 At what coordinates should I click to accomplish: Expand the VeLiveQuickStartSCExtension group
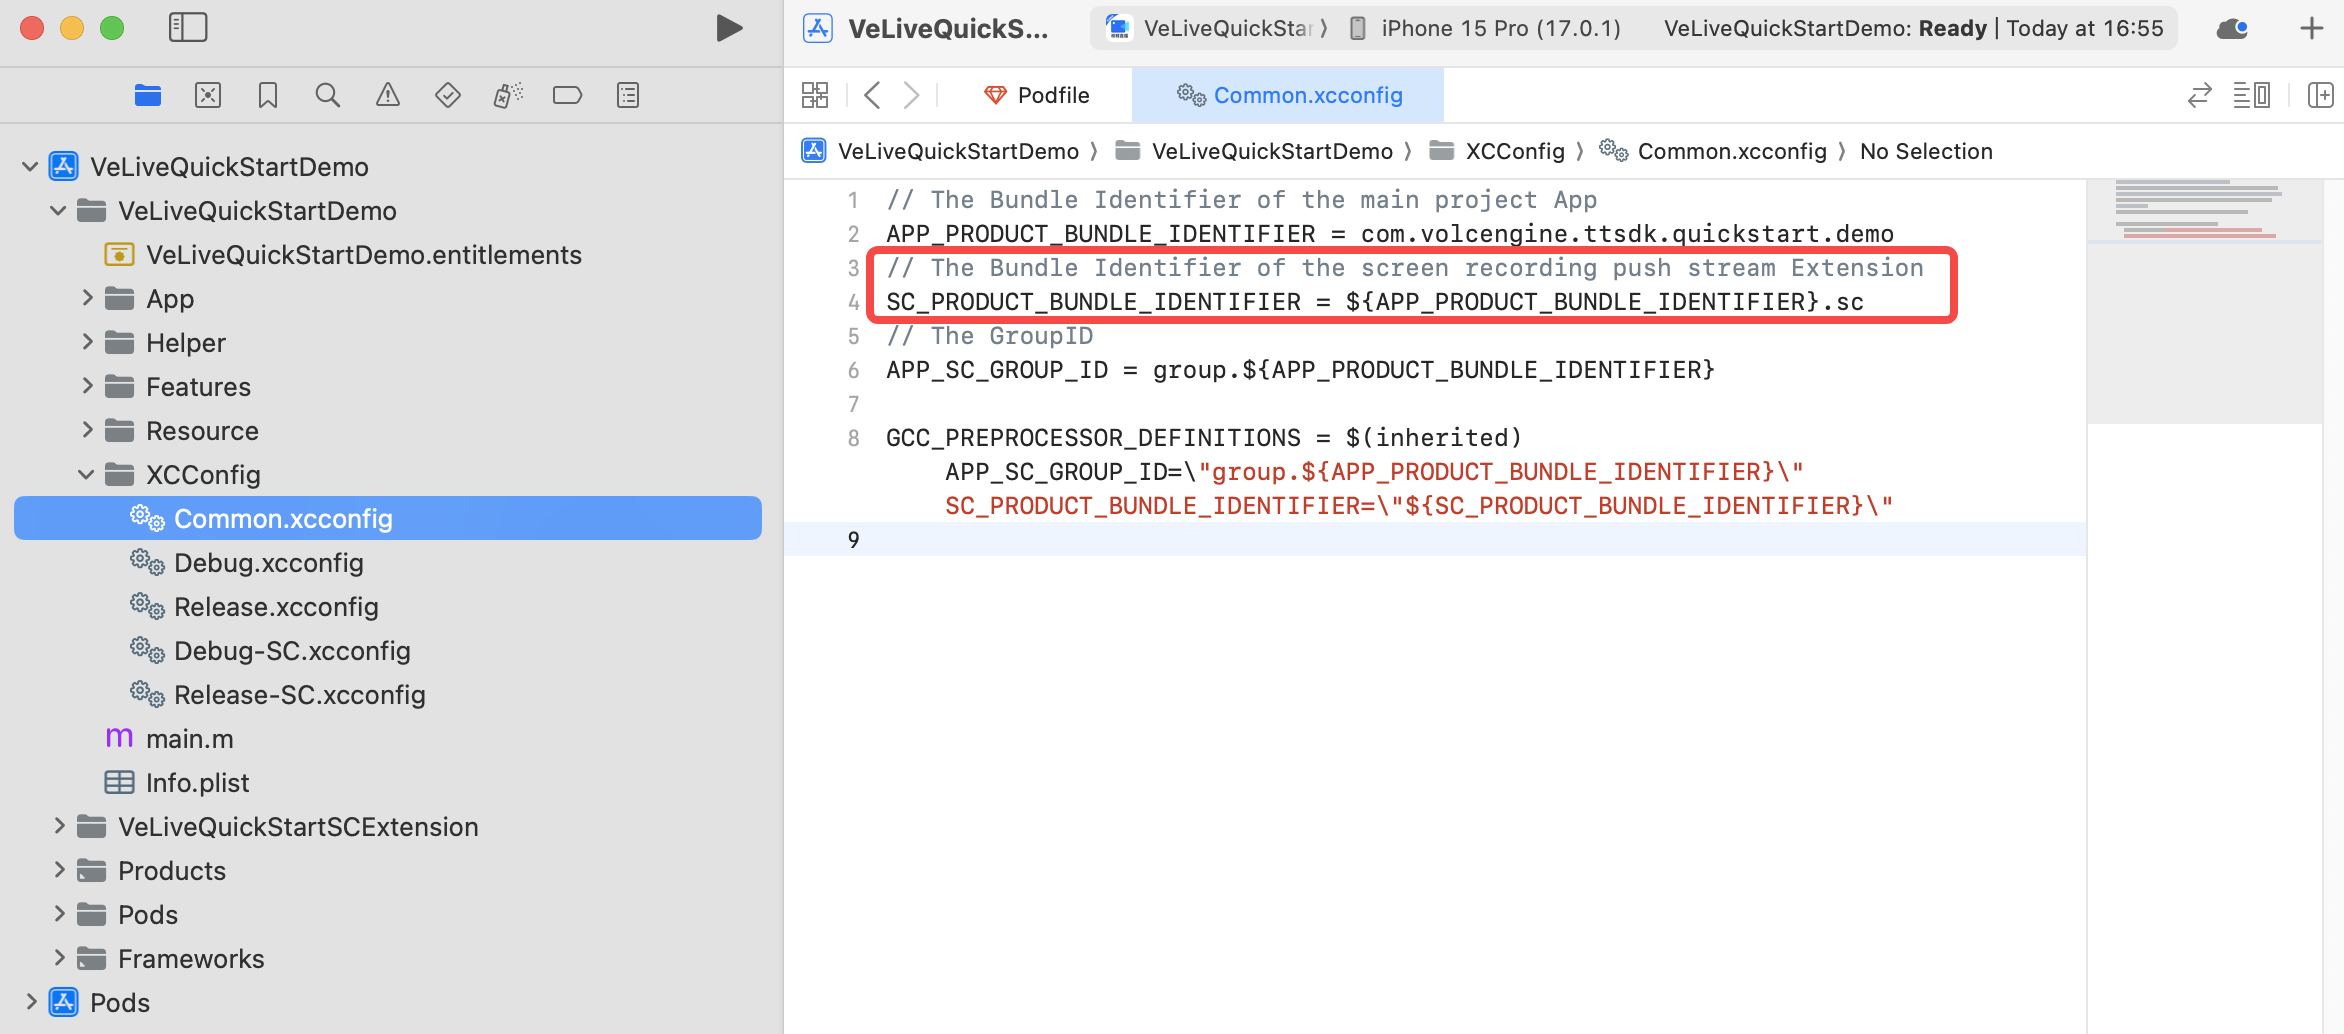(58, 826)
